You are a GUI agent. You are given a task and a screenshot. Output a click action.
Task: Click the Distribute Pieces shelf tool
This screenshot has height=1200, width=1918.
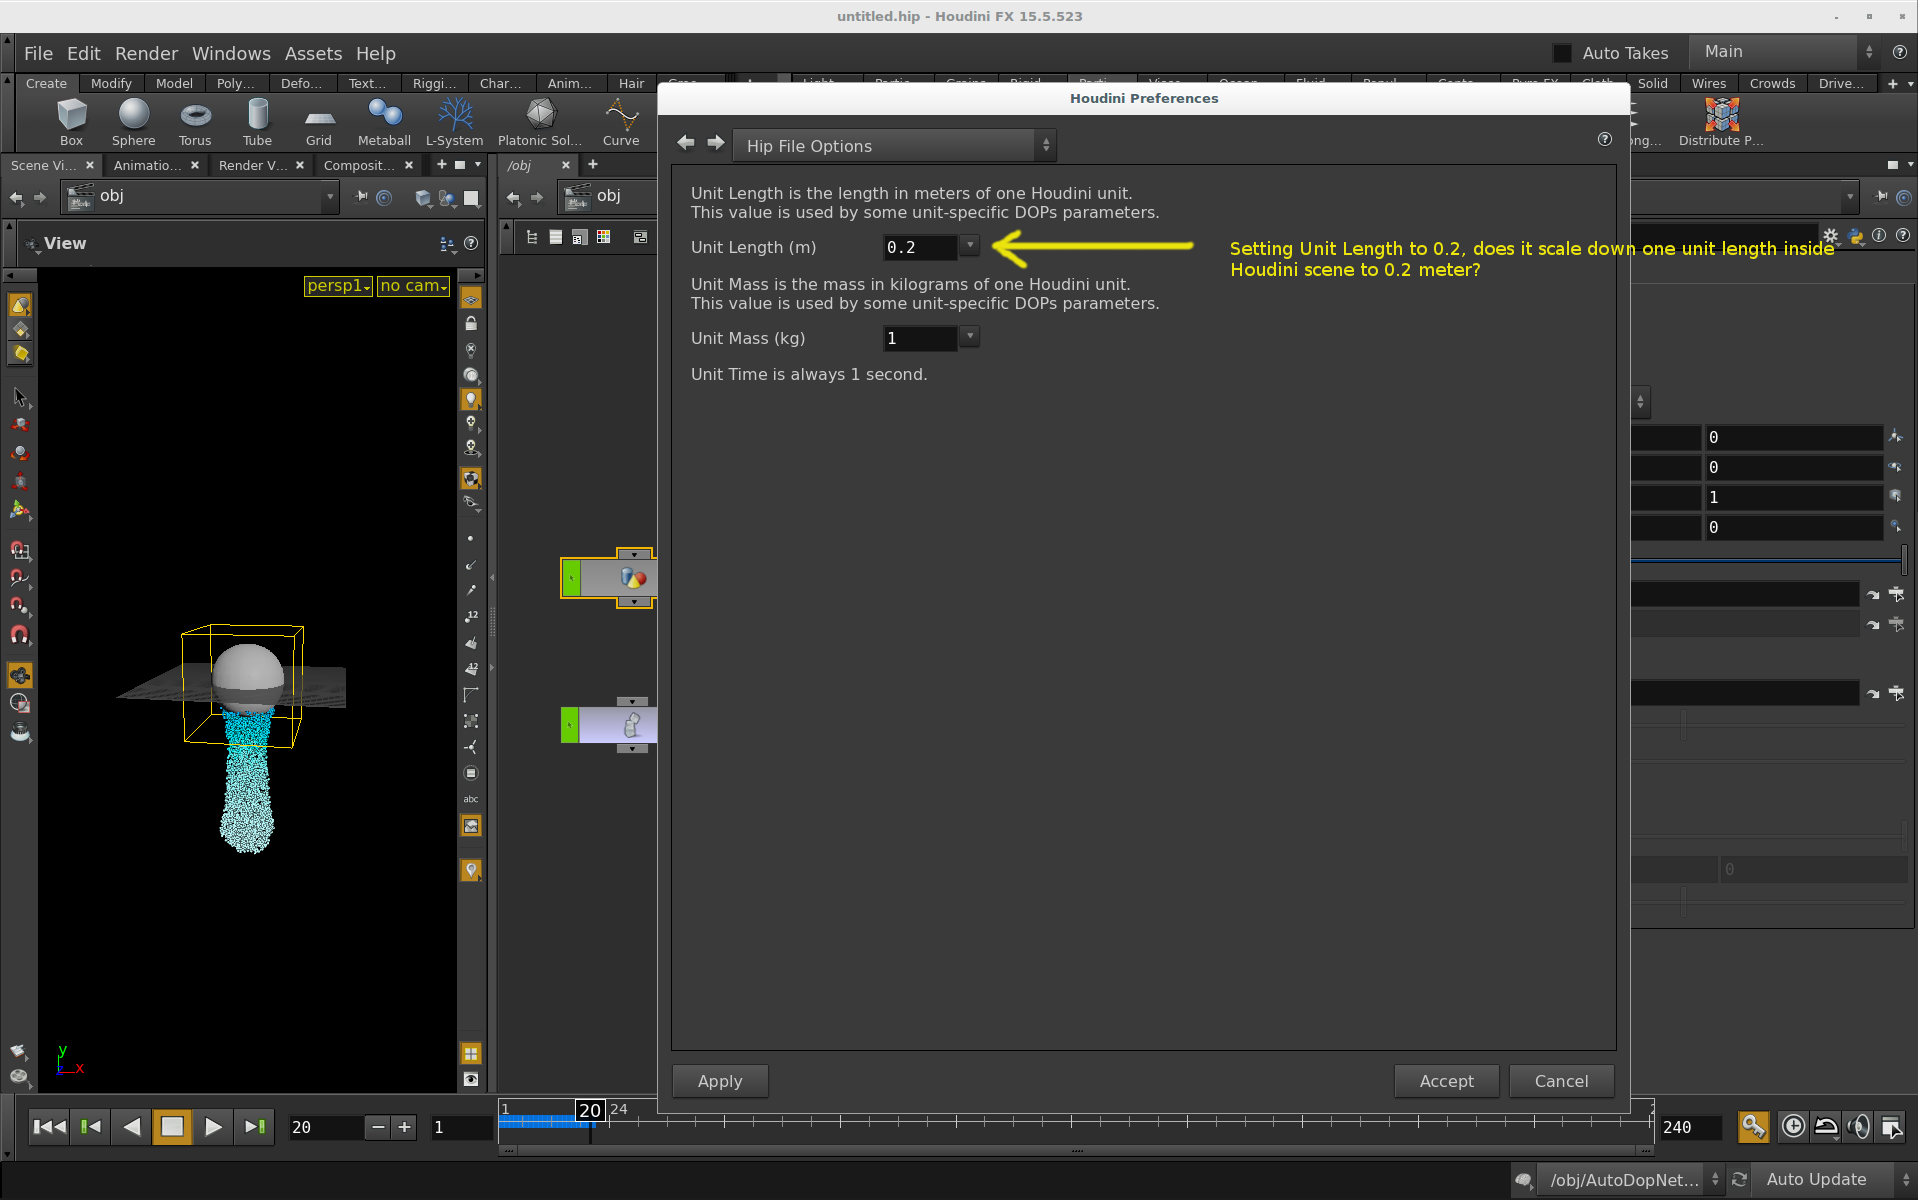point(1721,122)
